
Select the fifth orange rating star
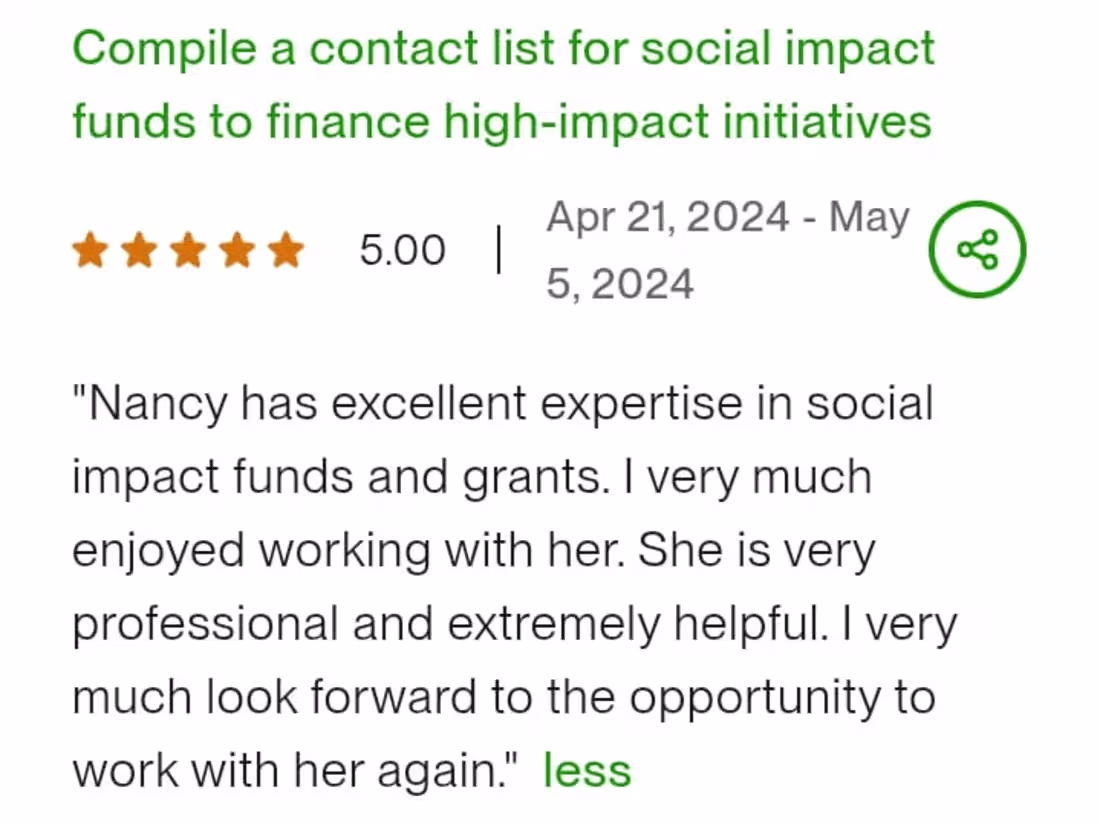click(x=285, y=251)
